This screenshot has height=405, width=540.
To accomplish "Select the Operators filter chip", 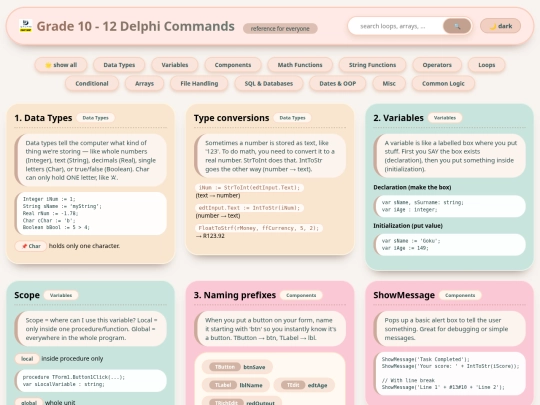I will (437, 65).
